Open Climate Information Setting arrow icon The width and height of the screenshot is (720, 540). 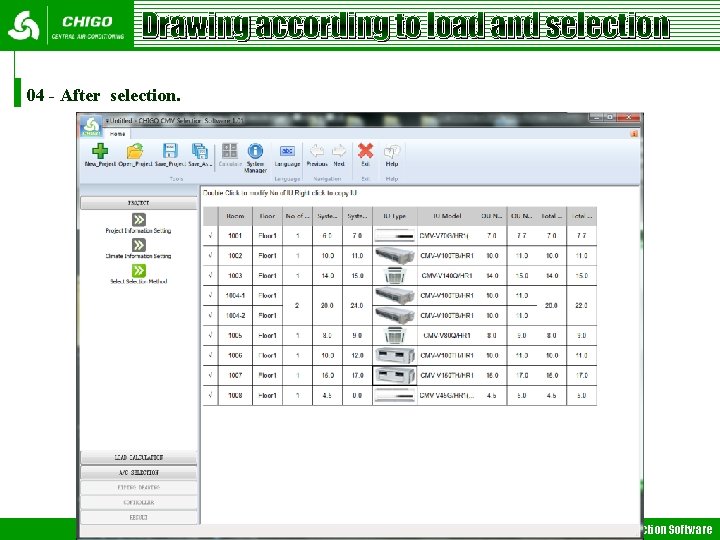139,245
